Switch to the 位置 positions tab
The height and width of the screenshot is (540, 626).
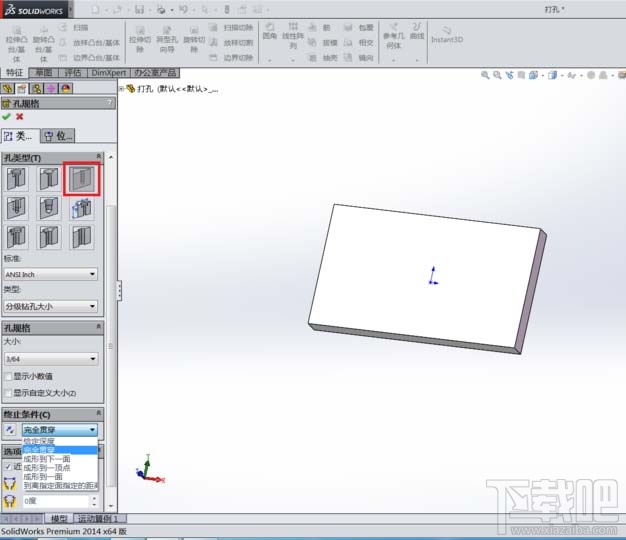click(x=57, y=136)
